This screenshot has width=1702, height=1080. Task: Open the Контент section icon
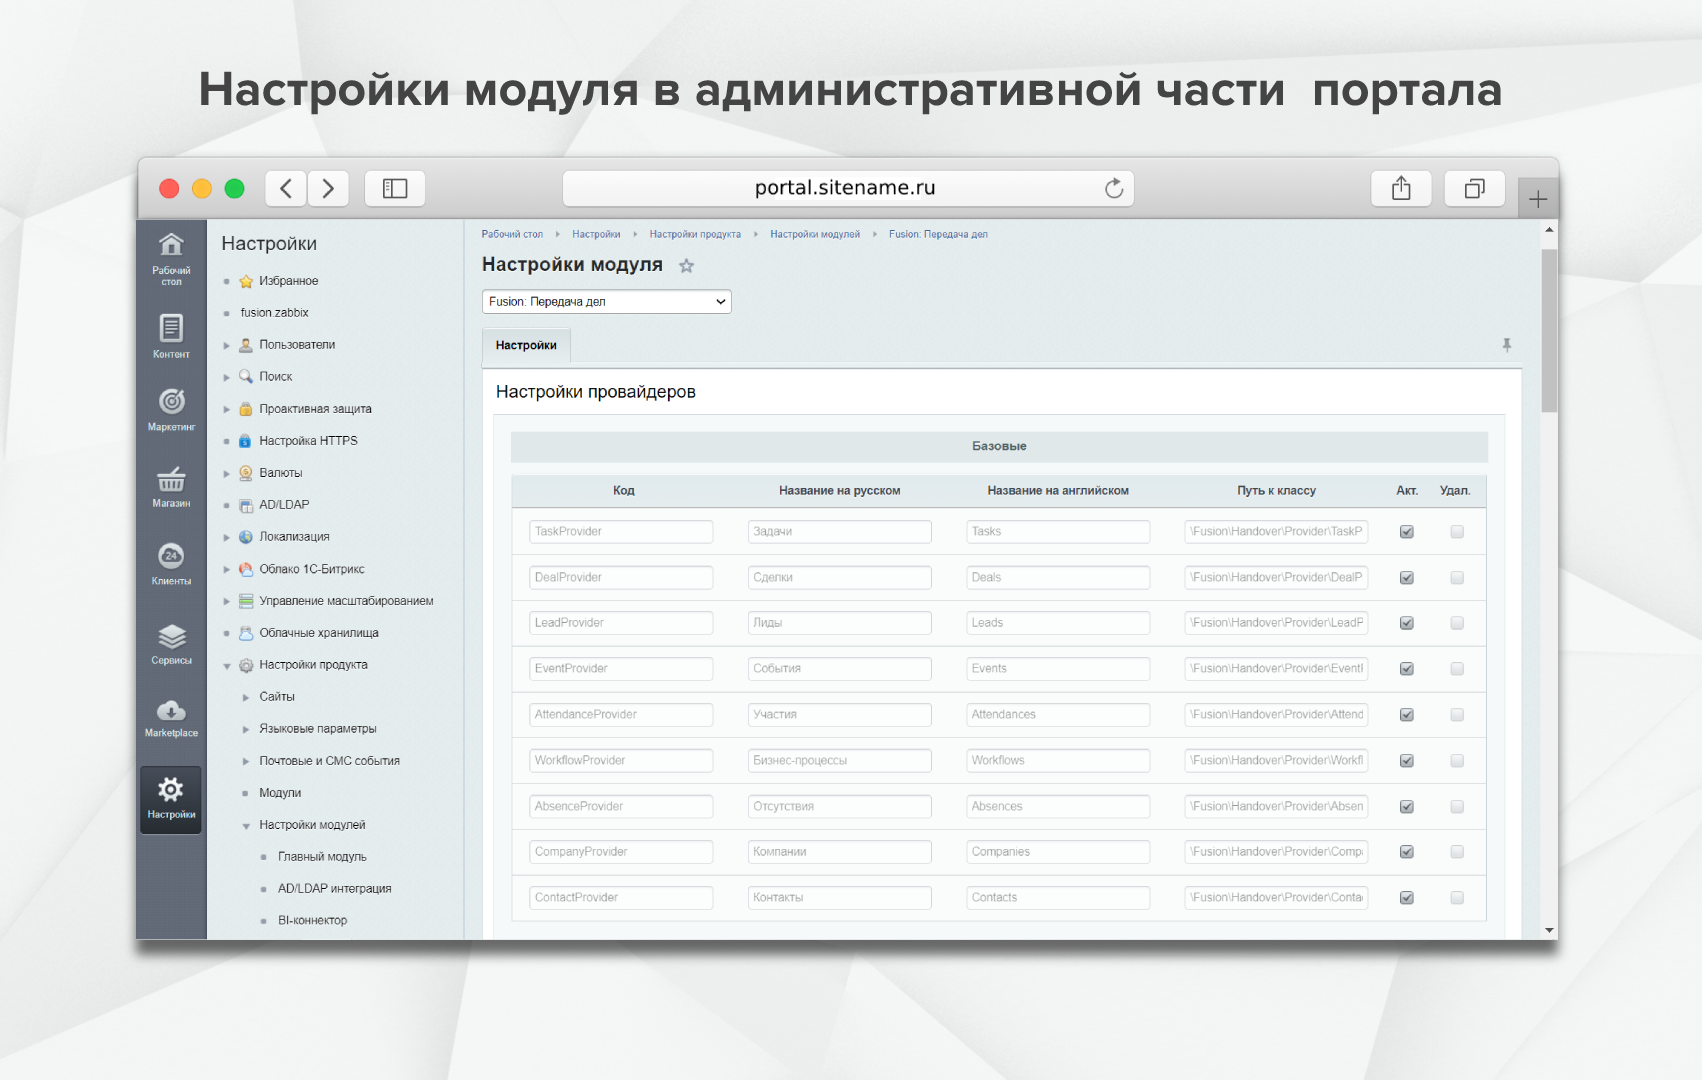(171, 335)
